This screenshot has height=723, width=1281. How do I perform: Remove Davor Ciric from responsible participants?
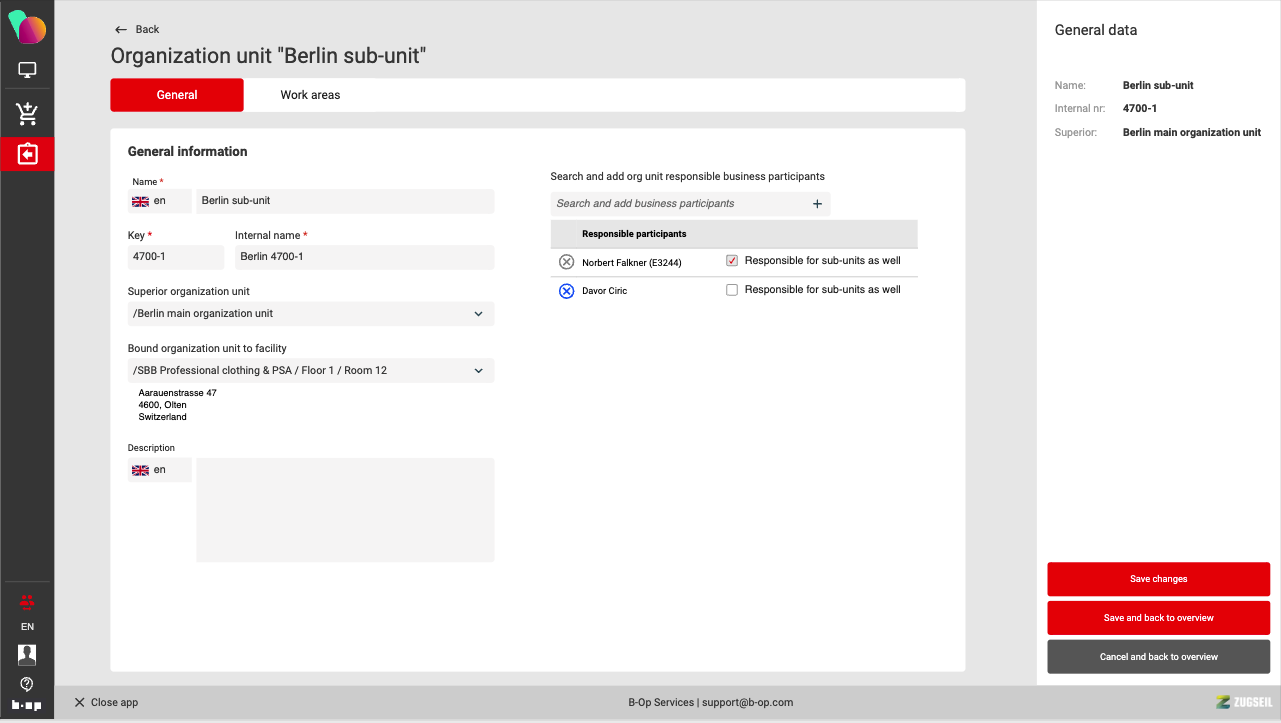click(x=566, y=291)
